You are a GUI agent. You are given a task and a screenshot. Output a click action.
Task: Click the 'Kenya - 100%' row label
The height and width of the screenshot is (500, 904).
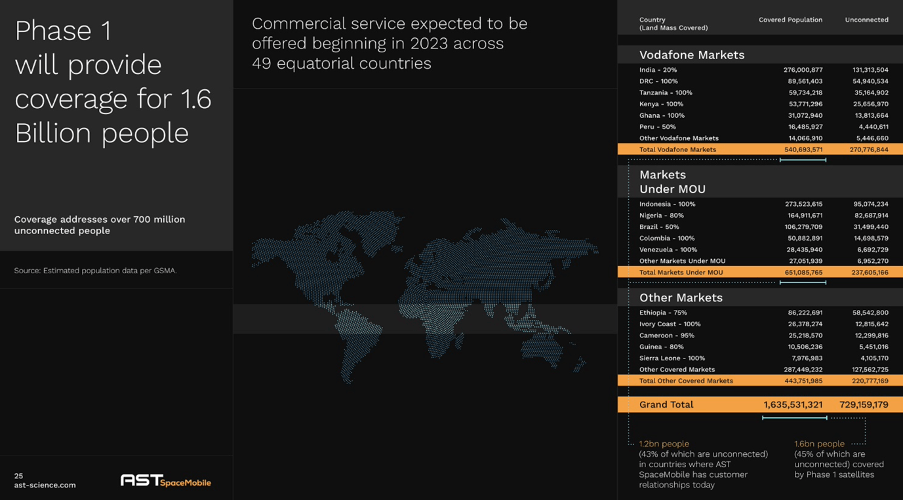point(661,104)
